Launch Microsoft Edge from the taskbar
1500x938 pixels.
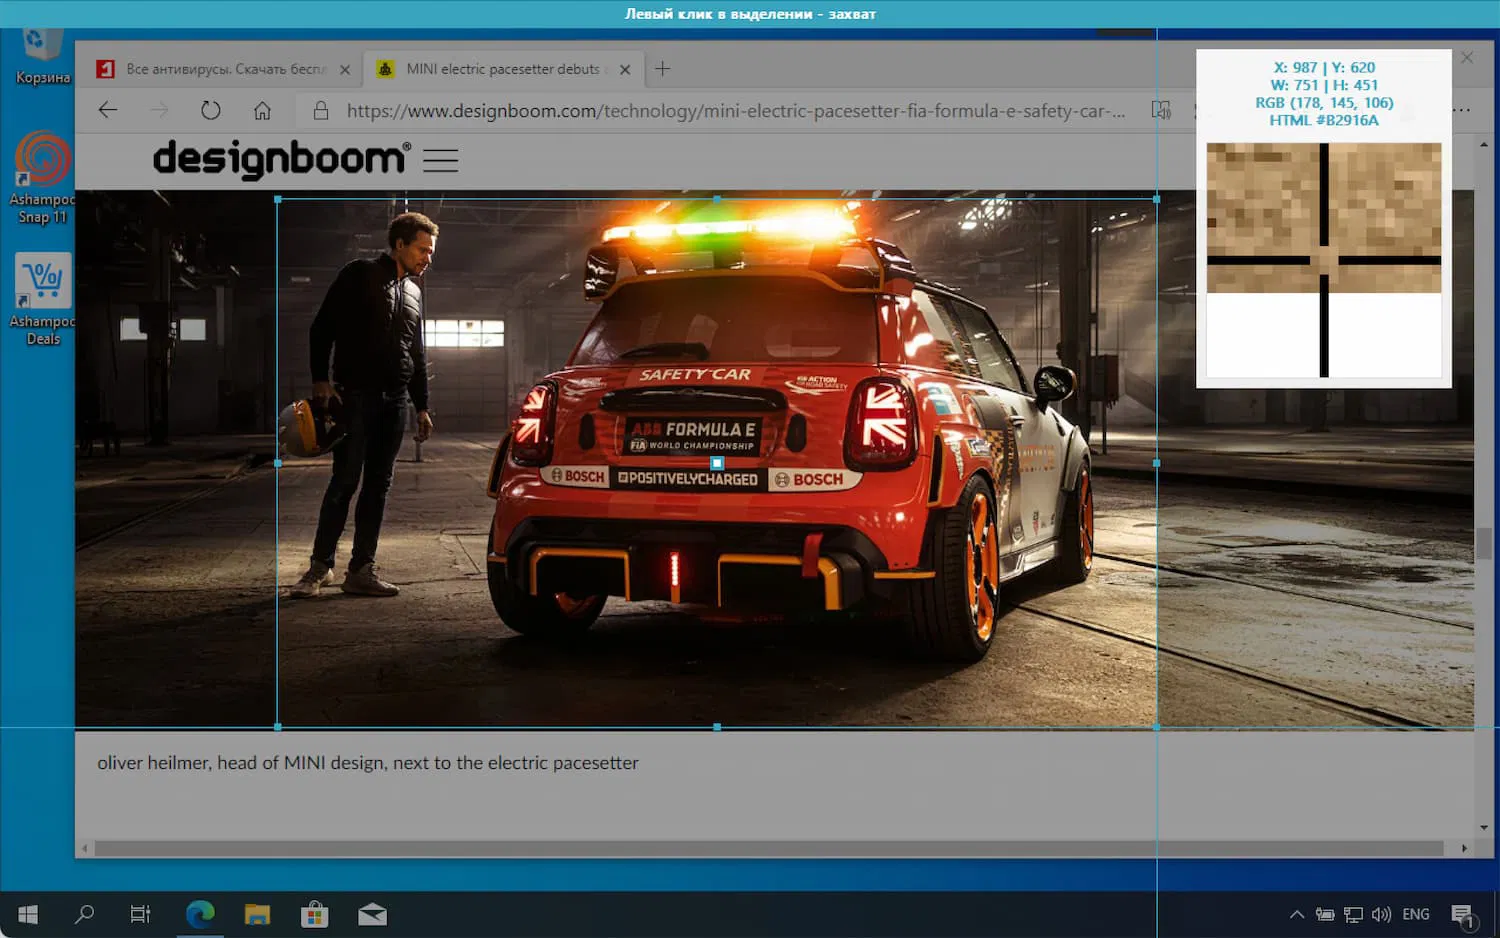(x=200, y=914)
